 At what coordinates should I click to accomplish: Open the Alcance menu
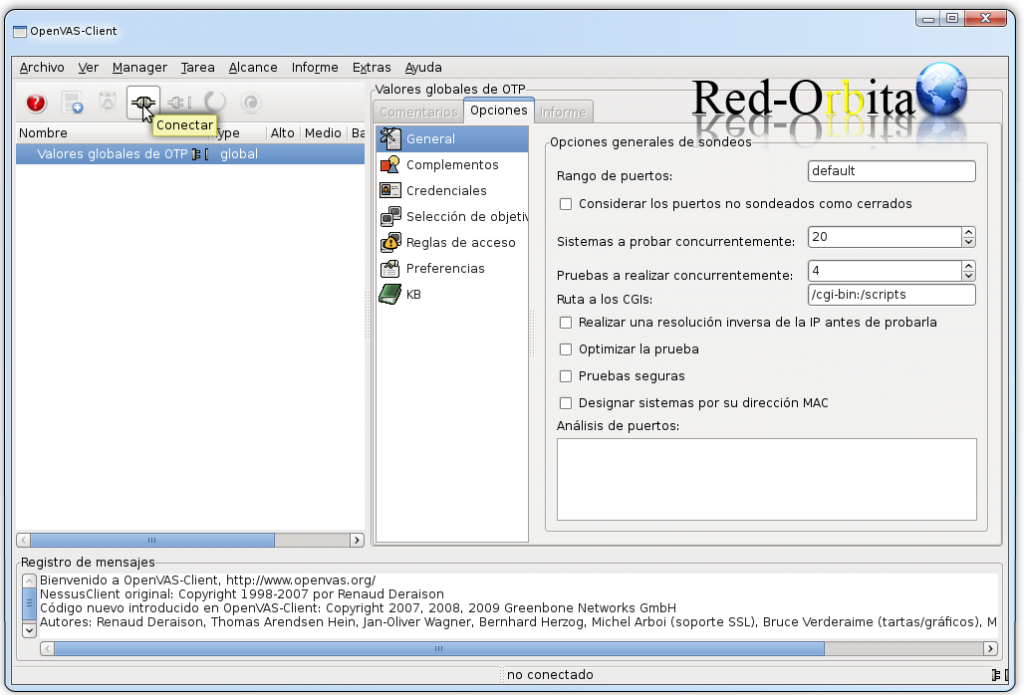[253, 67]
